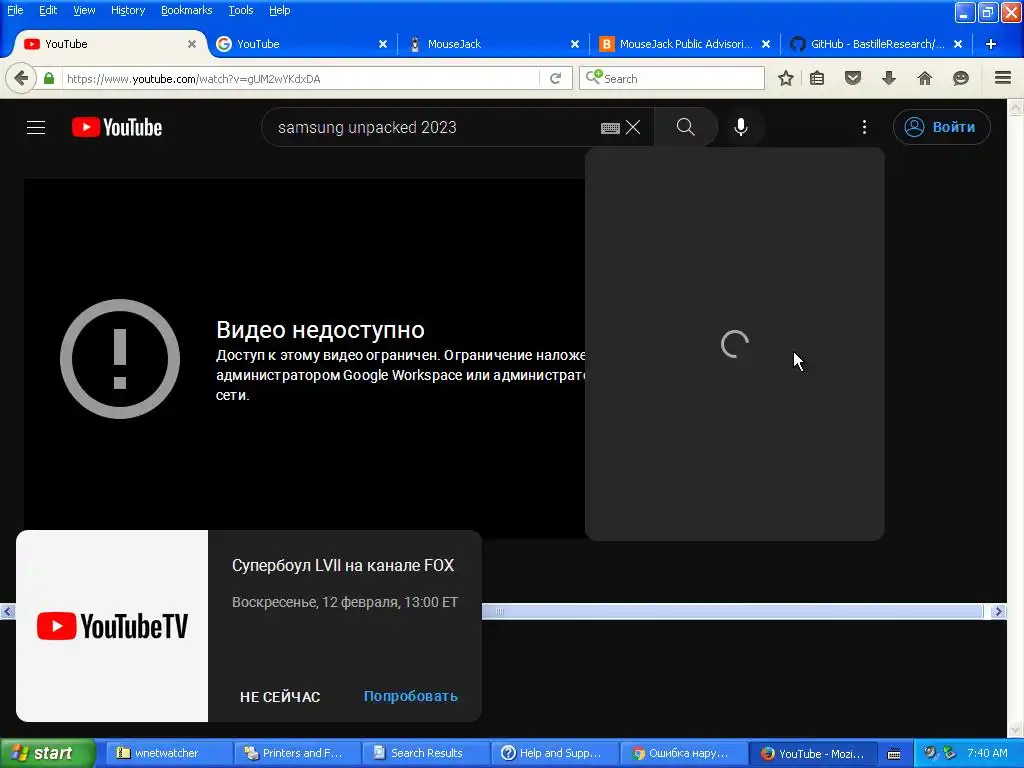Open the Printers and Faxes taskbar item
Image resolution: width=1024 pixels, height=768 pixels.
[x=296, y=753]
